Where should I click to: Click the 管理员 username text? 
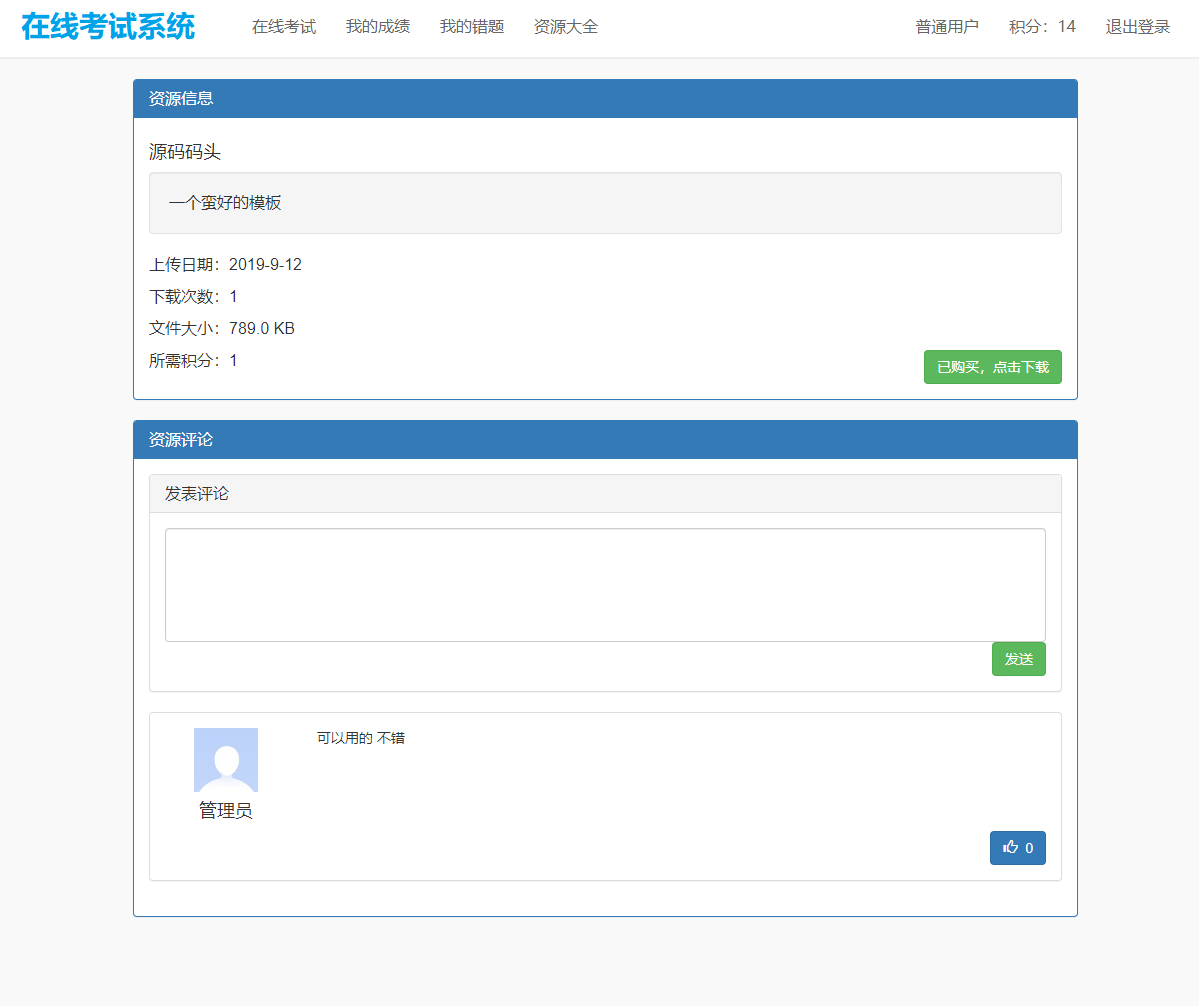point(225,811)
